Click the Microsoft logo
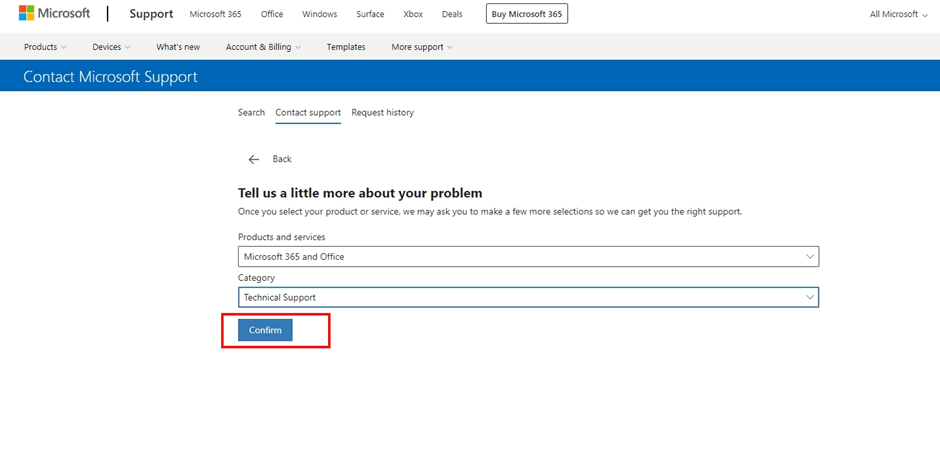940x454 pixels. [x=55, y=13]
